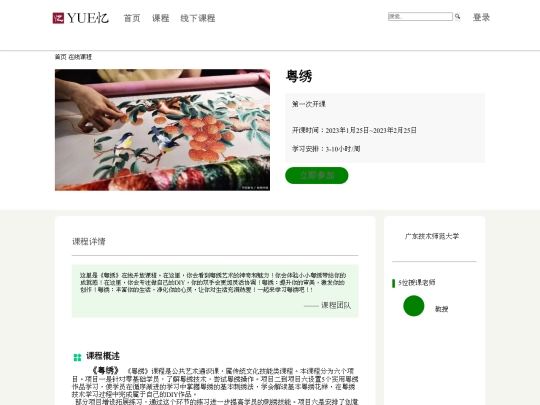Click the YUE忆 logo icon

click(58, 18)
